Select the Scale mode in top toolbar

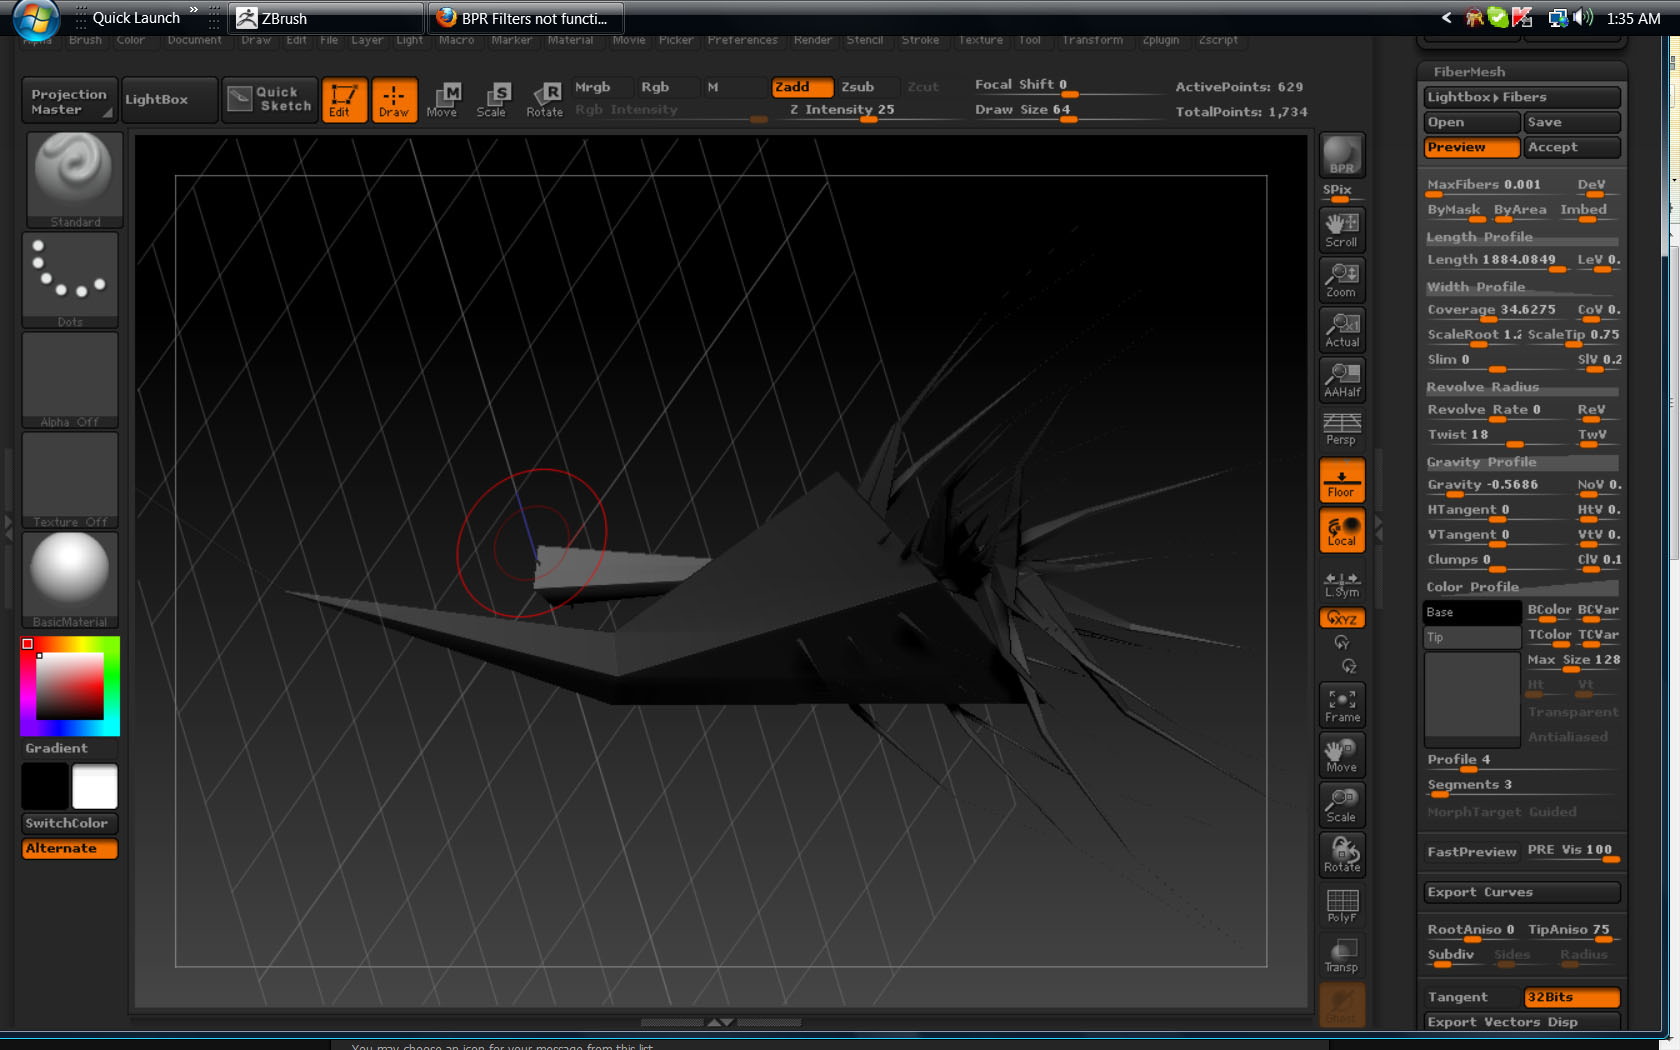[491, 99]
